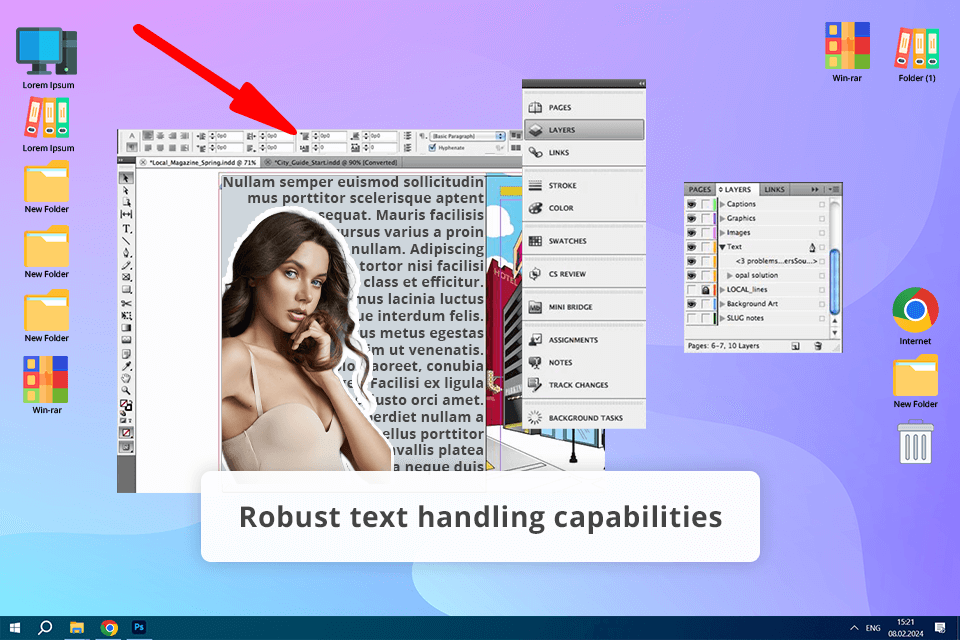Screen dimensions: 960x640
Task: Open Notes panel icon
Action: pos(535,363)
